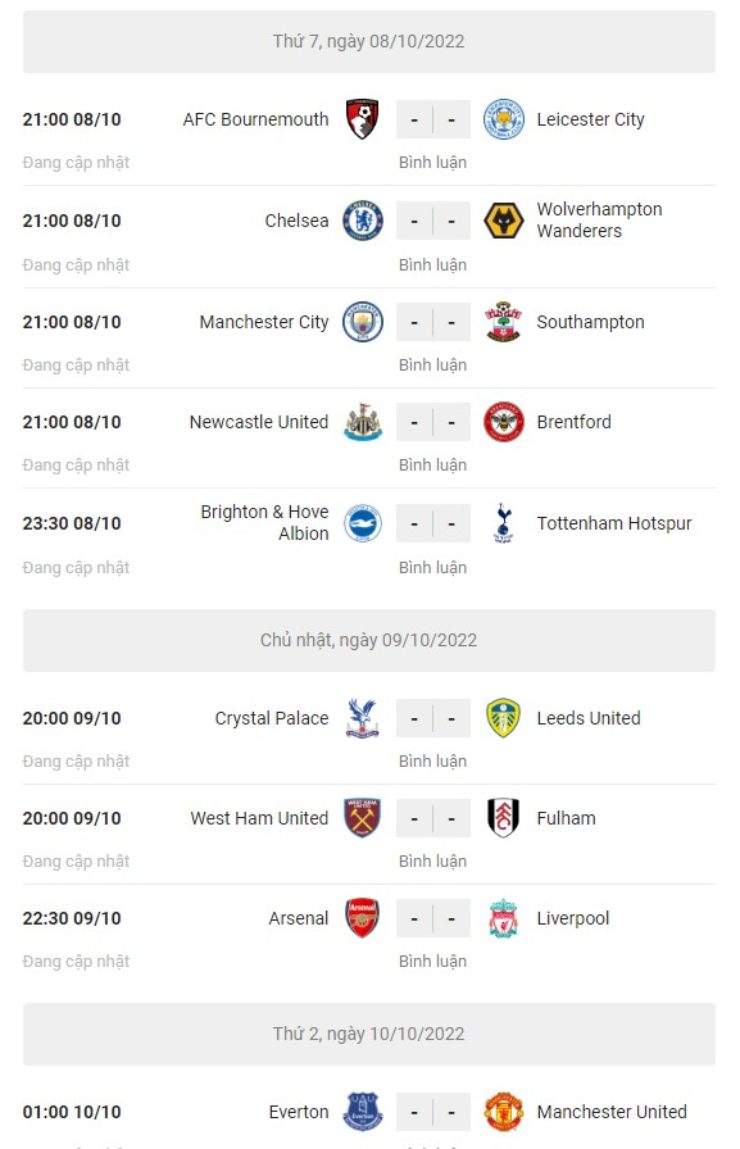Image resolution: width=740 pixels, height=1149 pixels.
Task: Click the Arsenal cannon crest
Action: 362,918
